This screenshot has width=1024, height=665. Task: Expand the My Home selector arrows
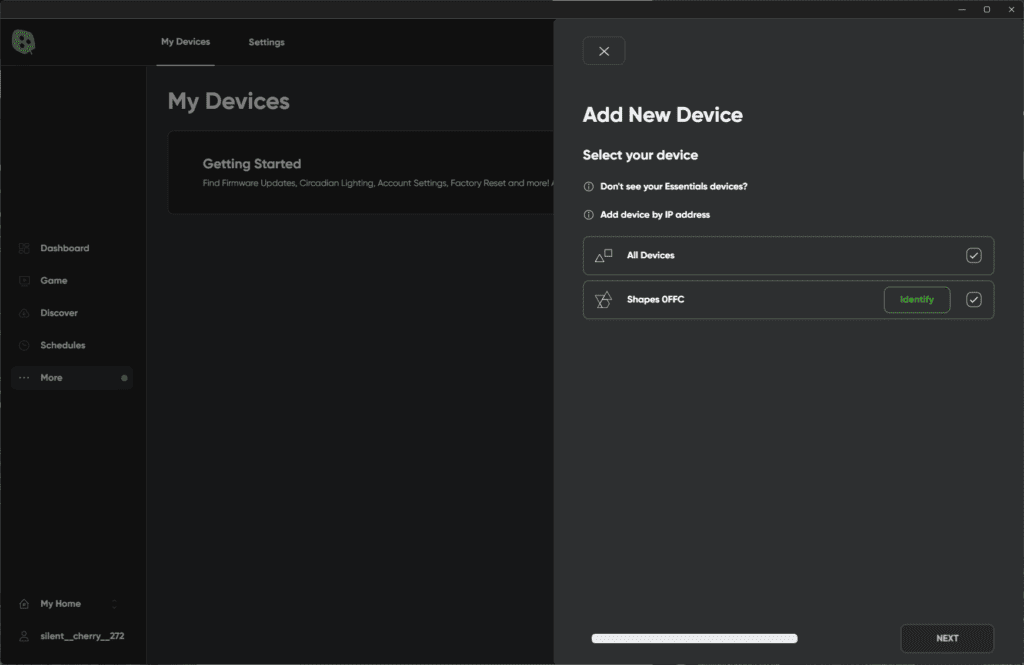click(114, 604)
